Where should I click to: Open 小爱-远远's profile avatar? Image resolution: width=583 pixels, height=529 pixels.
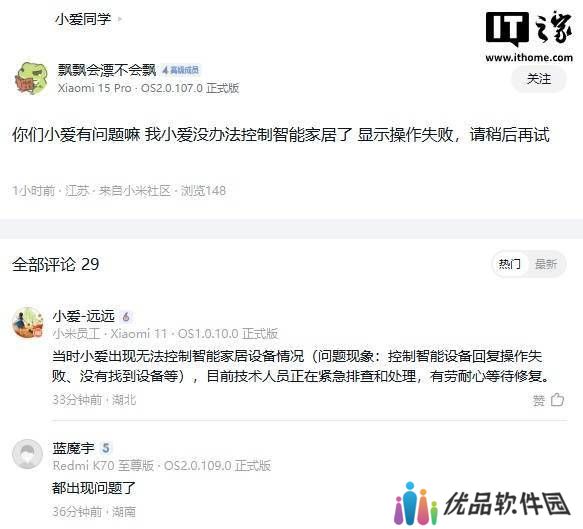pos(28,322)
